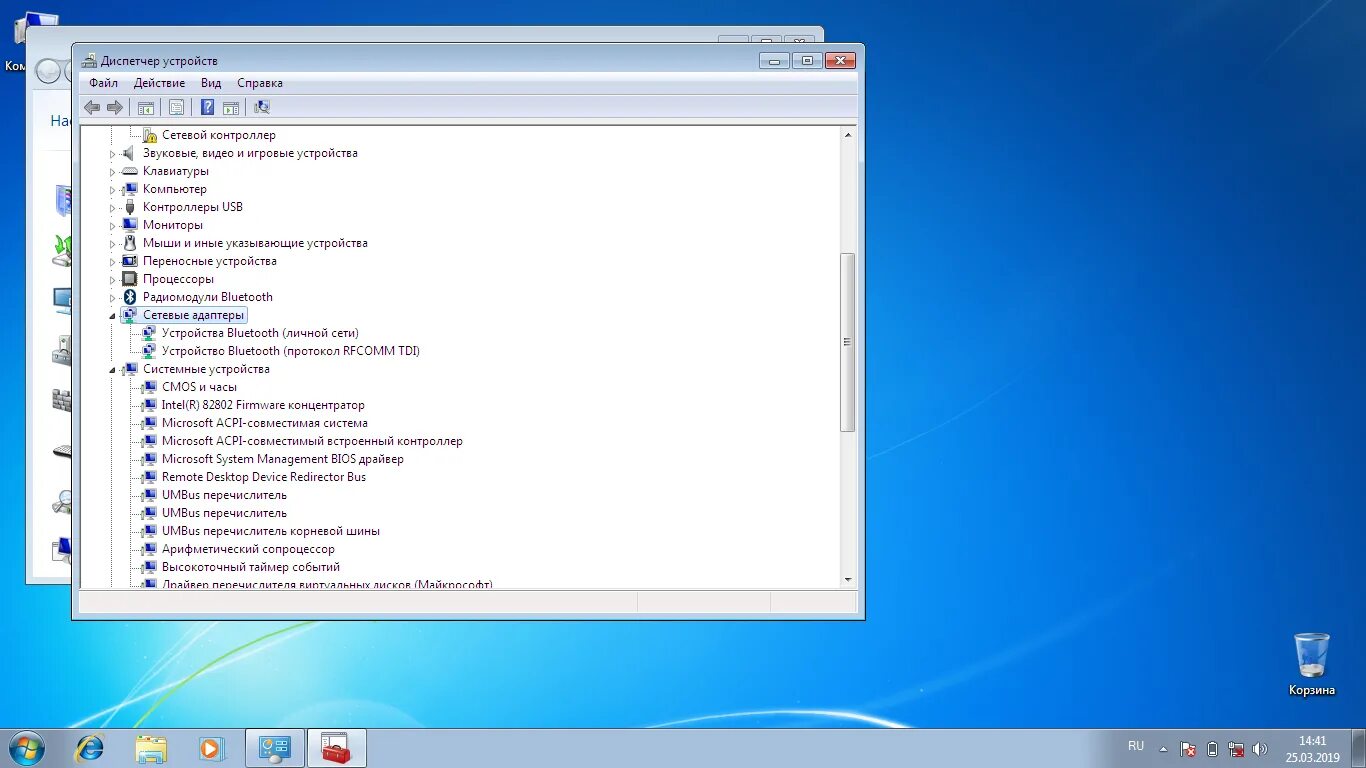Open Windows Explorer folder on the taskbar
The height and width of the screenshot is (768, 1366).
[151, 747]
